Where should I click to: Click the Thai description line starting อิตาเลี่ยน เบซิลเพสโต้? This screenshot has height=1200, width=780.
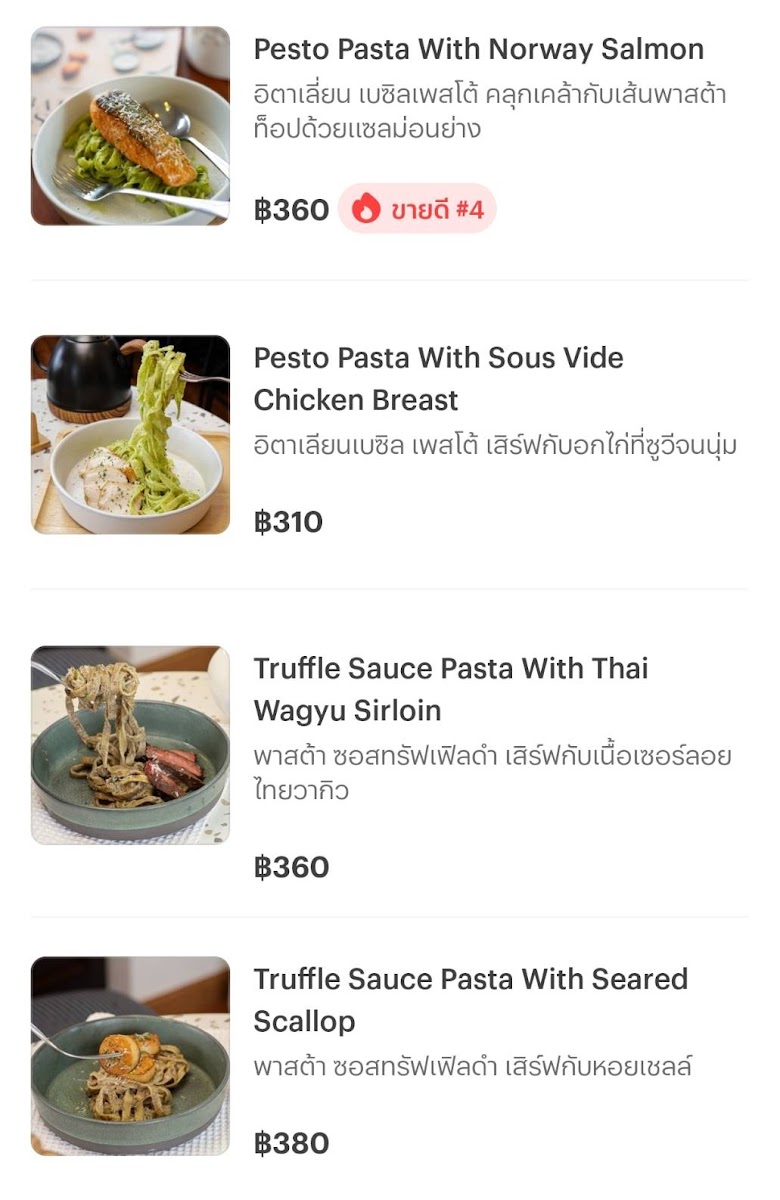pyautogui.click(x=489, y=95)
